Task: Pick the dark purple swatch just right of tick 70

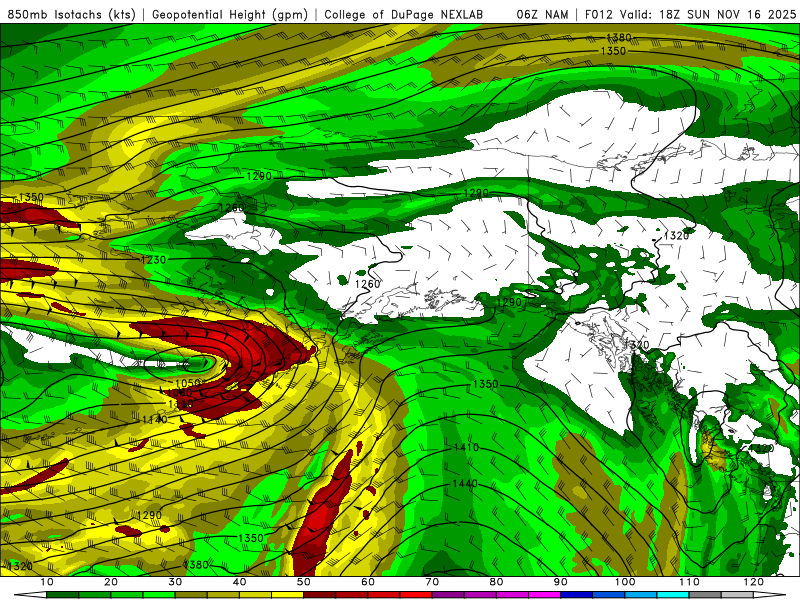Action: tap(448, 595)
